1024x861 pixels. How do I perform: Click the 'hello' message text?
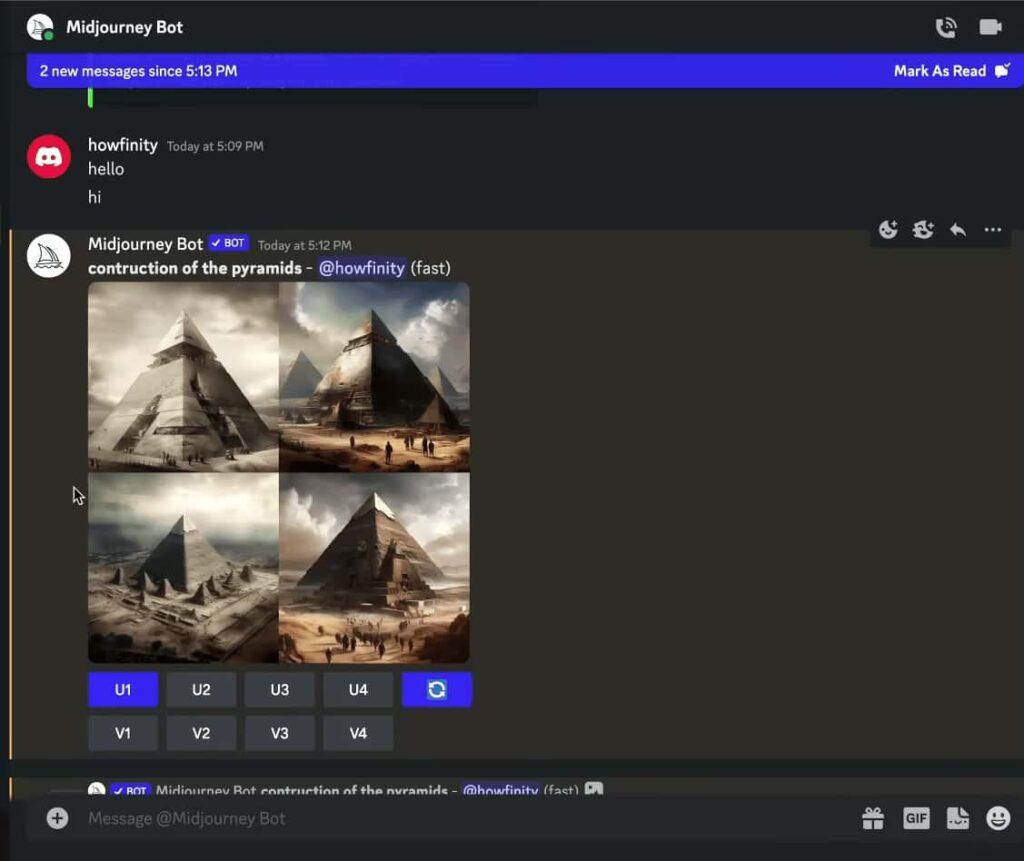pos(106,169)
